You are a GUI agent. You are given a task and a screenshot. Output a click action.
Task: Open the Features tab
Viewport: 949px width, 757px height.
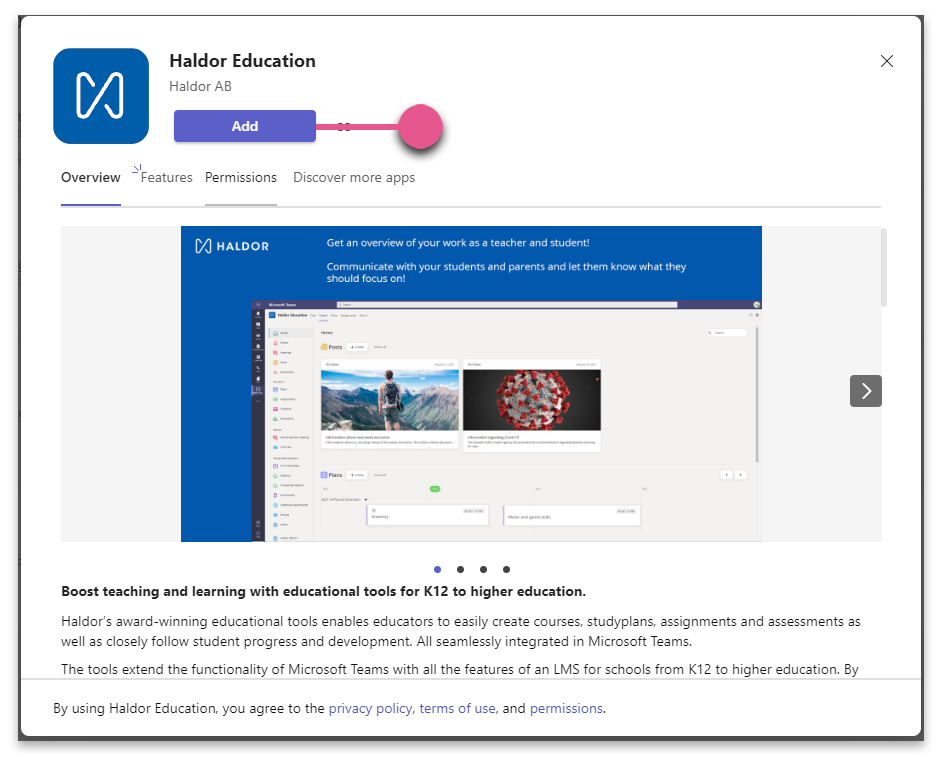(x=166, y=177)
